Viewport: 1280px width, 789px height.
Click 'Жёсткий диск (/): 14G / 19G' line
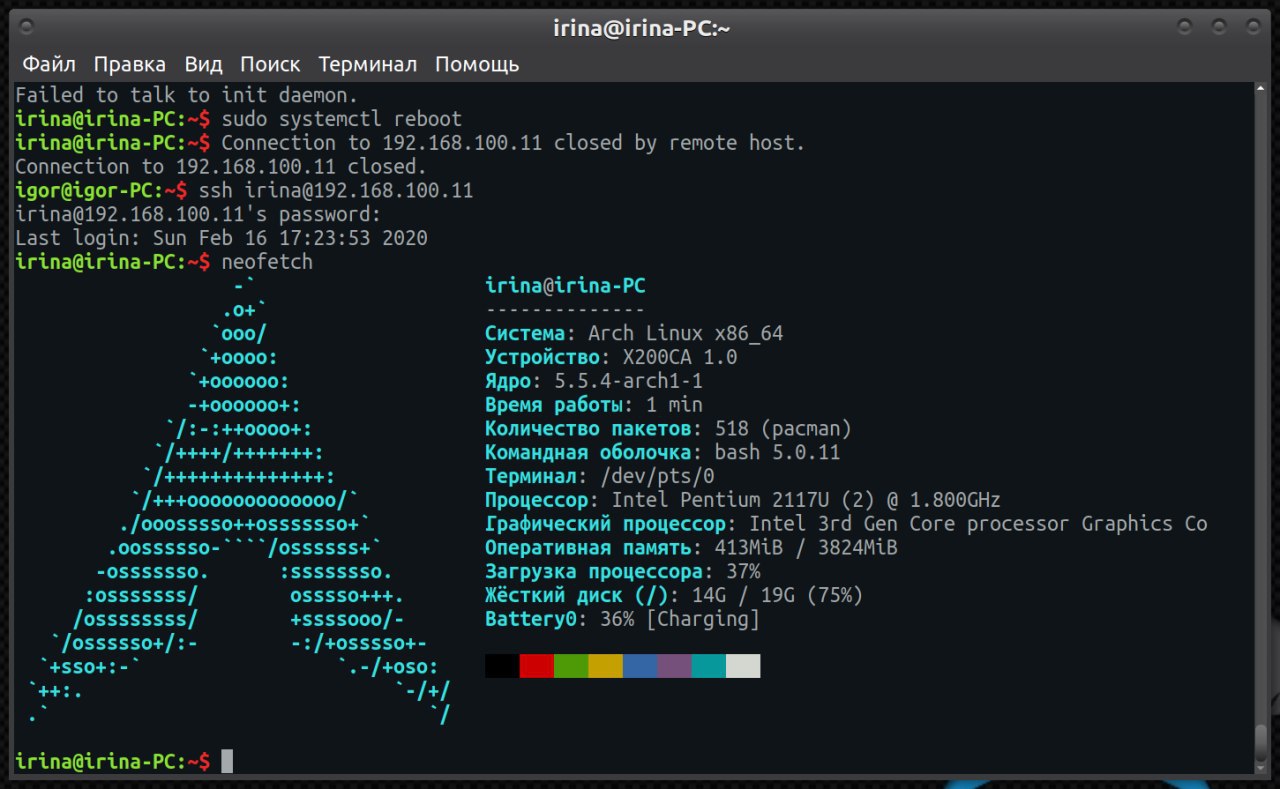[x=674, y=596]
